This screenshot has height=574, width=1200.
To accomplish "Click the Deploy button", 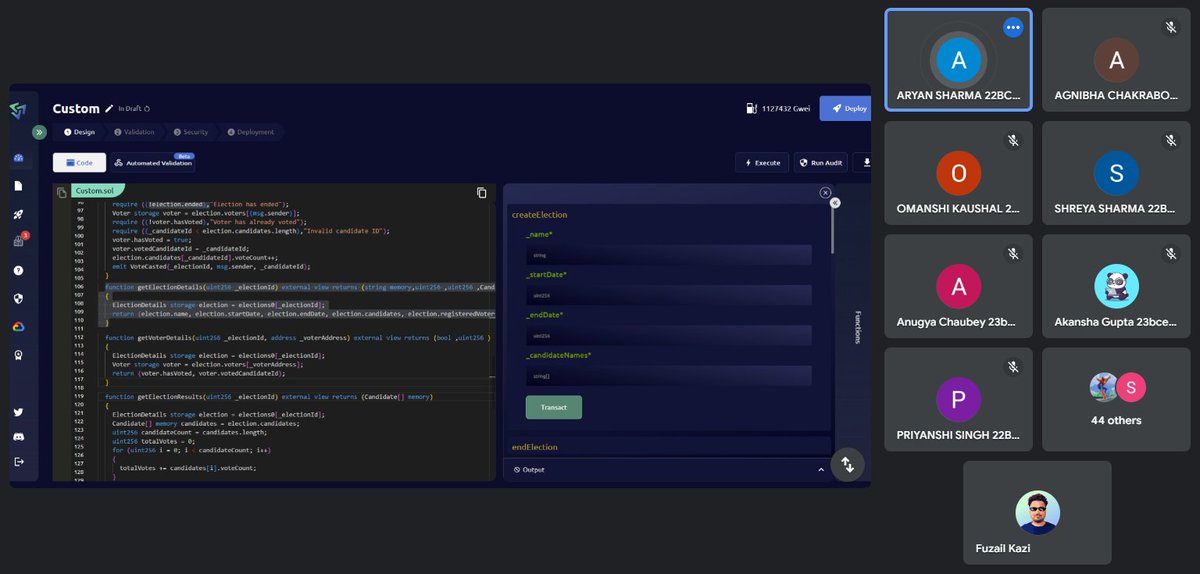I will (845, 108).
